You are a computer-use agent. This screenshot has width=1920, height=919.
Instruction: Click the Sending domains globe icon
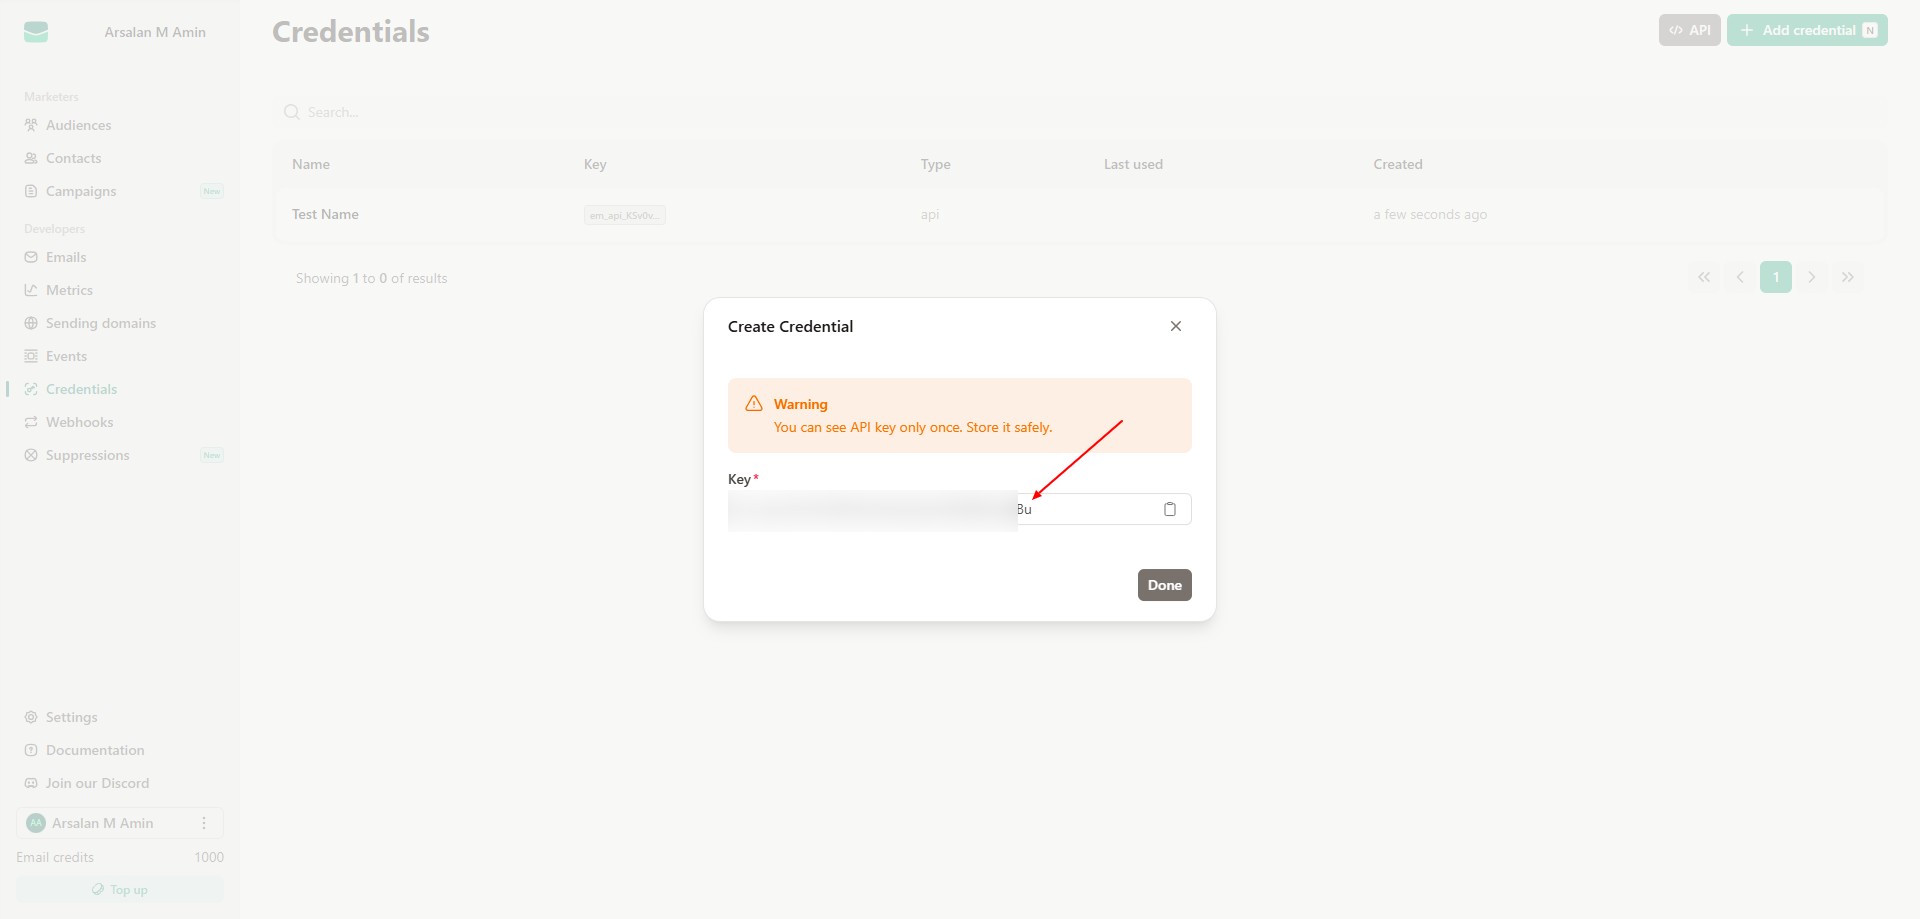coord(31,323)
